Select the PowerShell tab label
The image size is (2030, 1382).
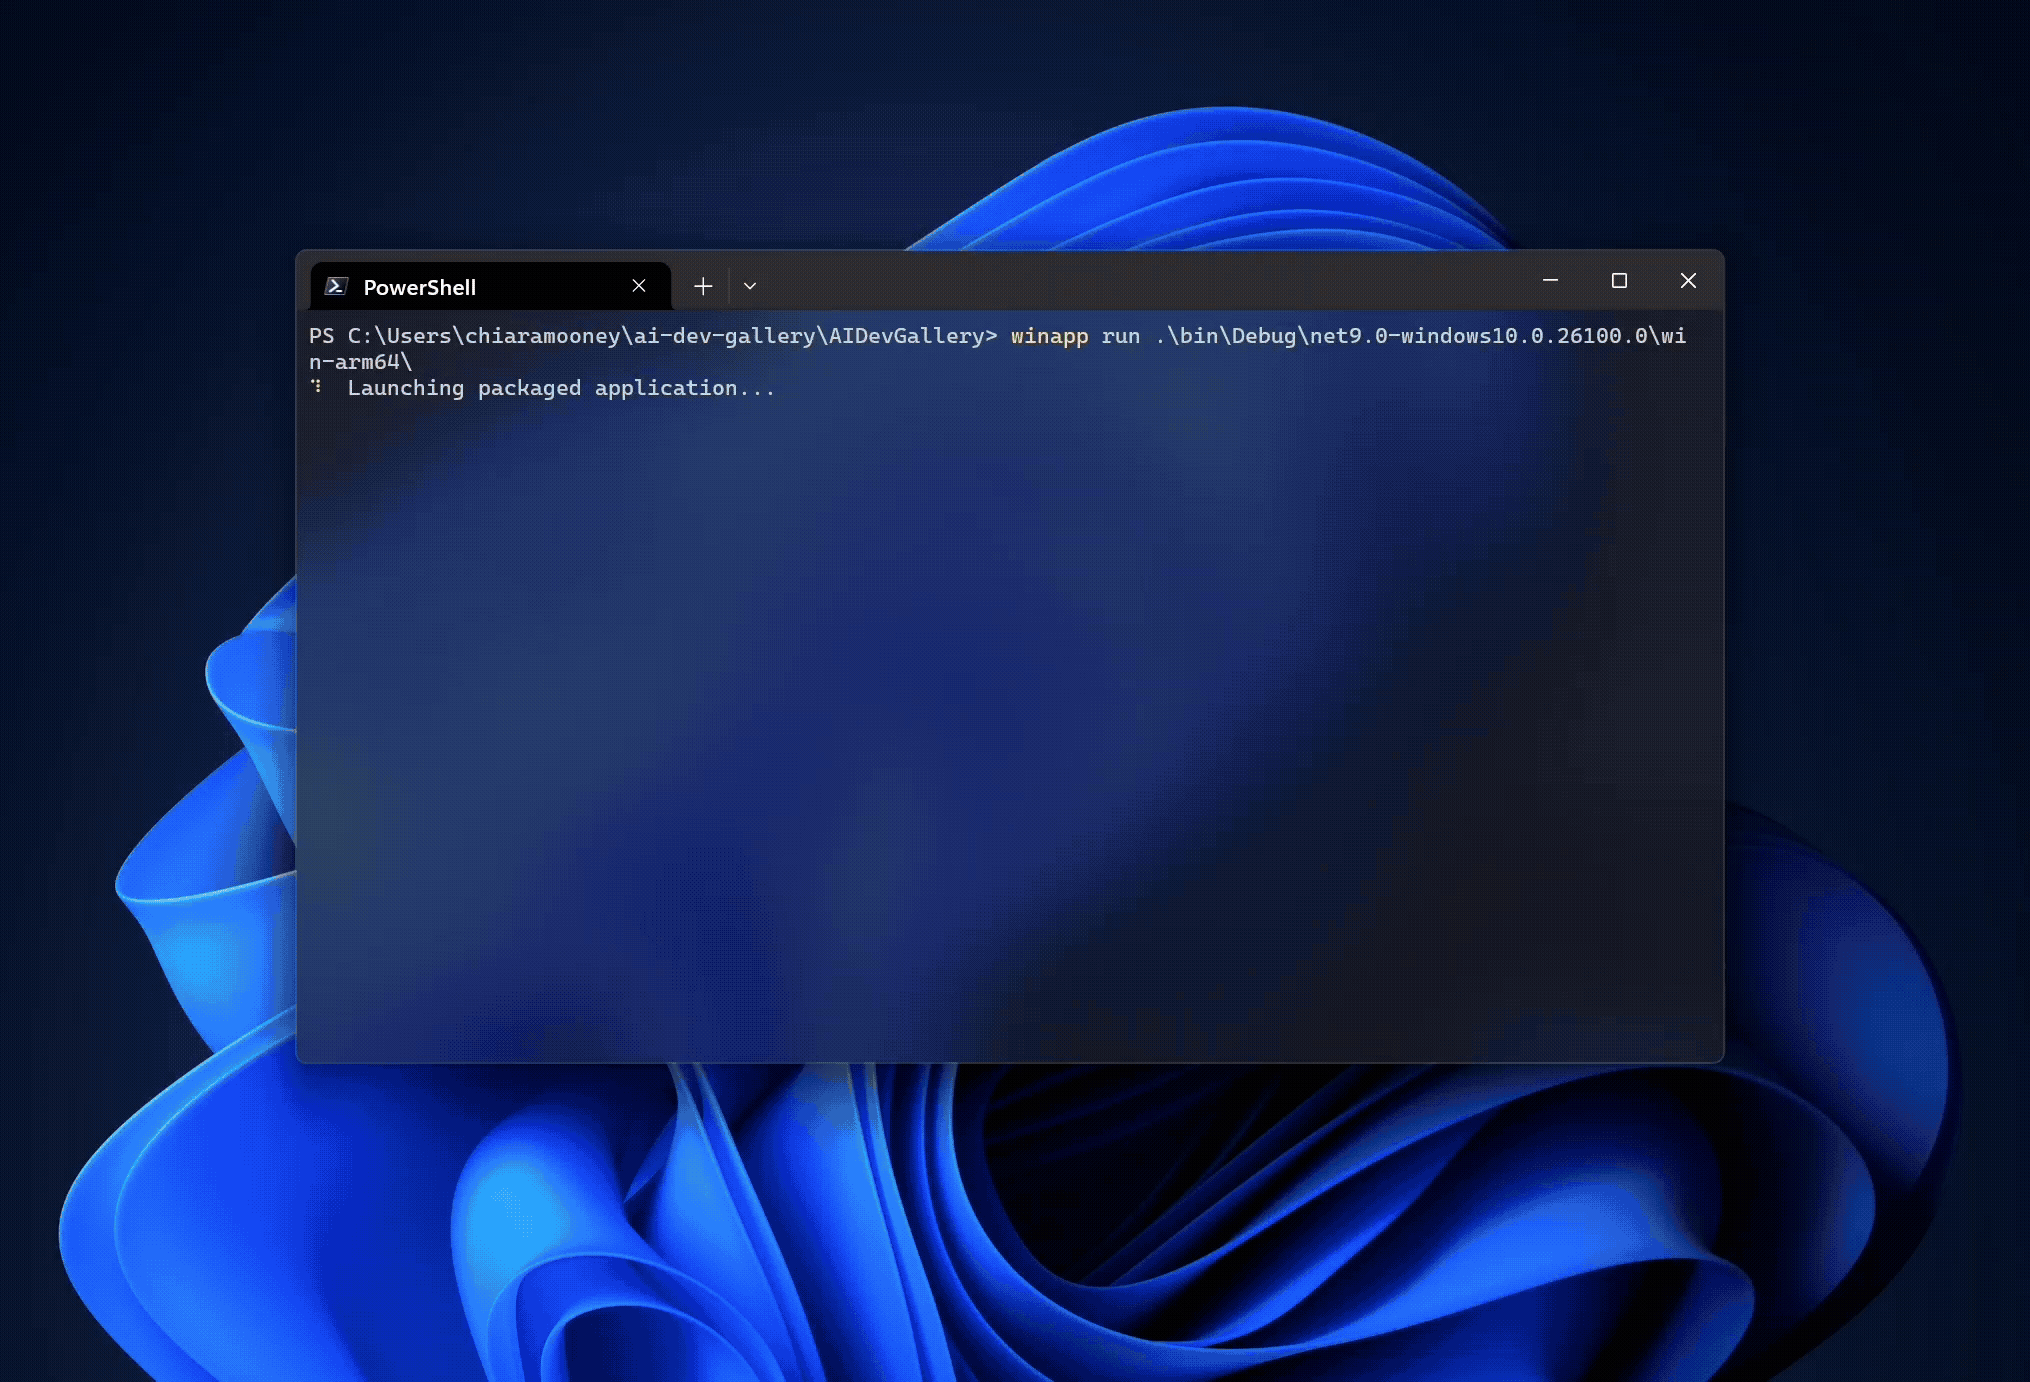click(419, 288)
